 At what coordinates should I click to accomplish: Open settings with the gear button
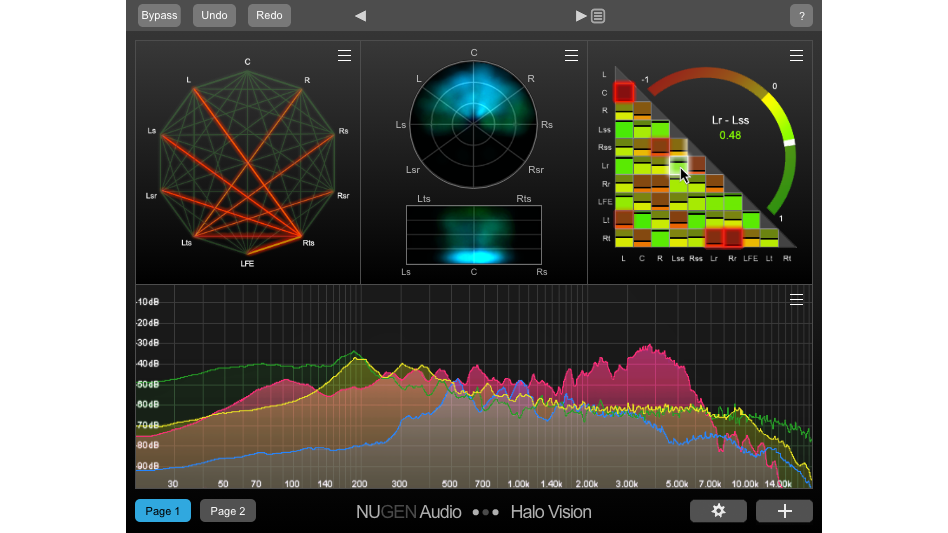[718, 511]
